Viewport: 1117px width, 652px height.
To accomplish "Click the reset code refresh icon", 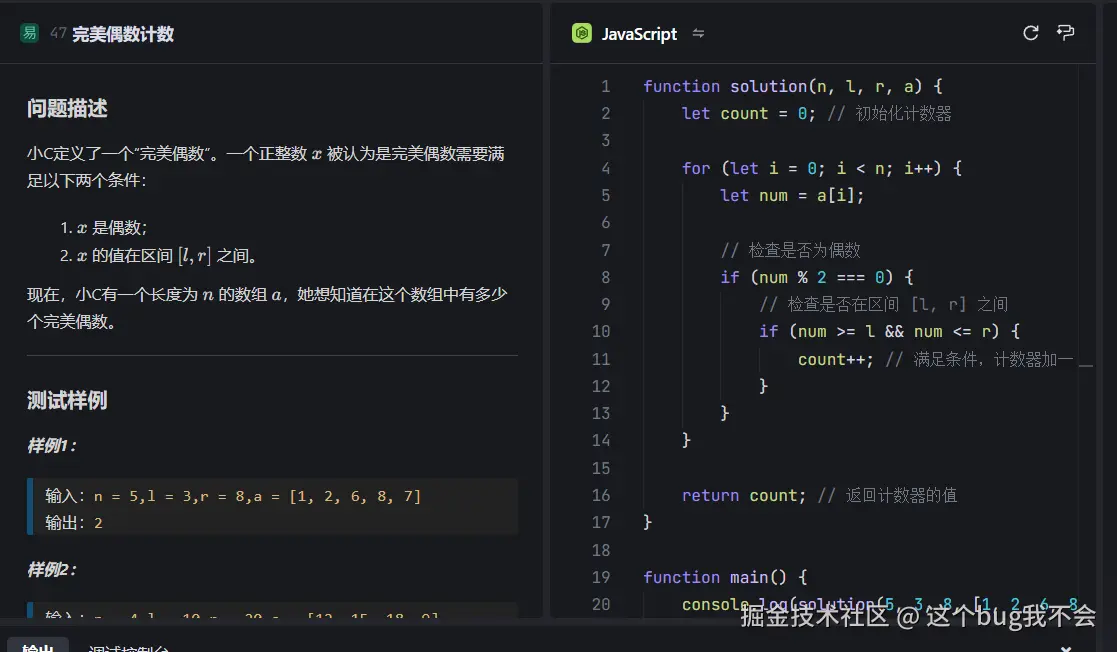I will click(x=1031, y=32).
